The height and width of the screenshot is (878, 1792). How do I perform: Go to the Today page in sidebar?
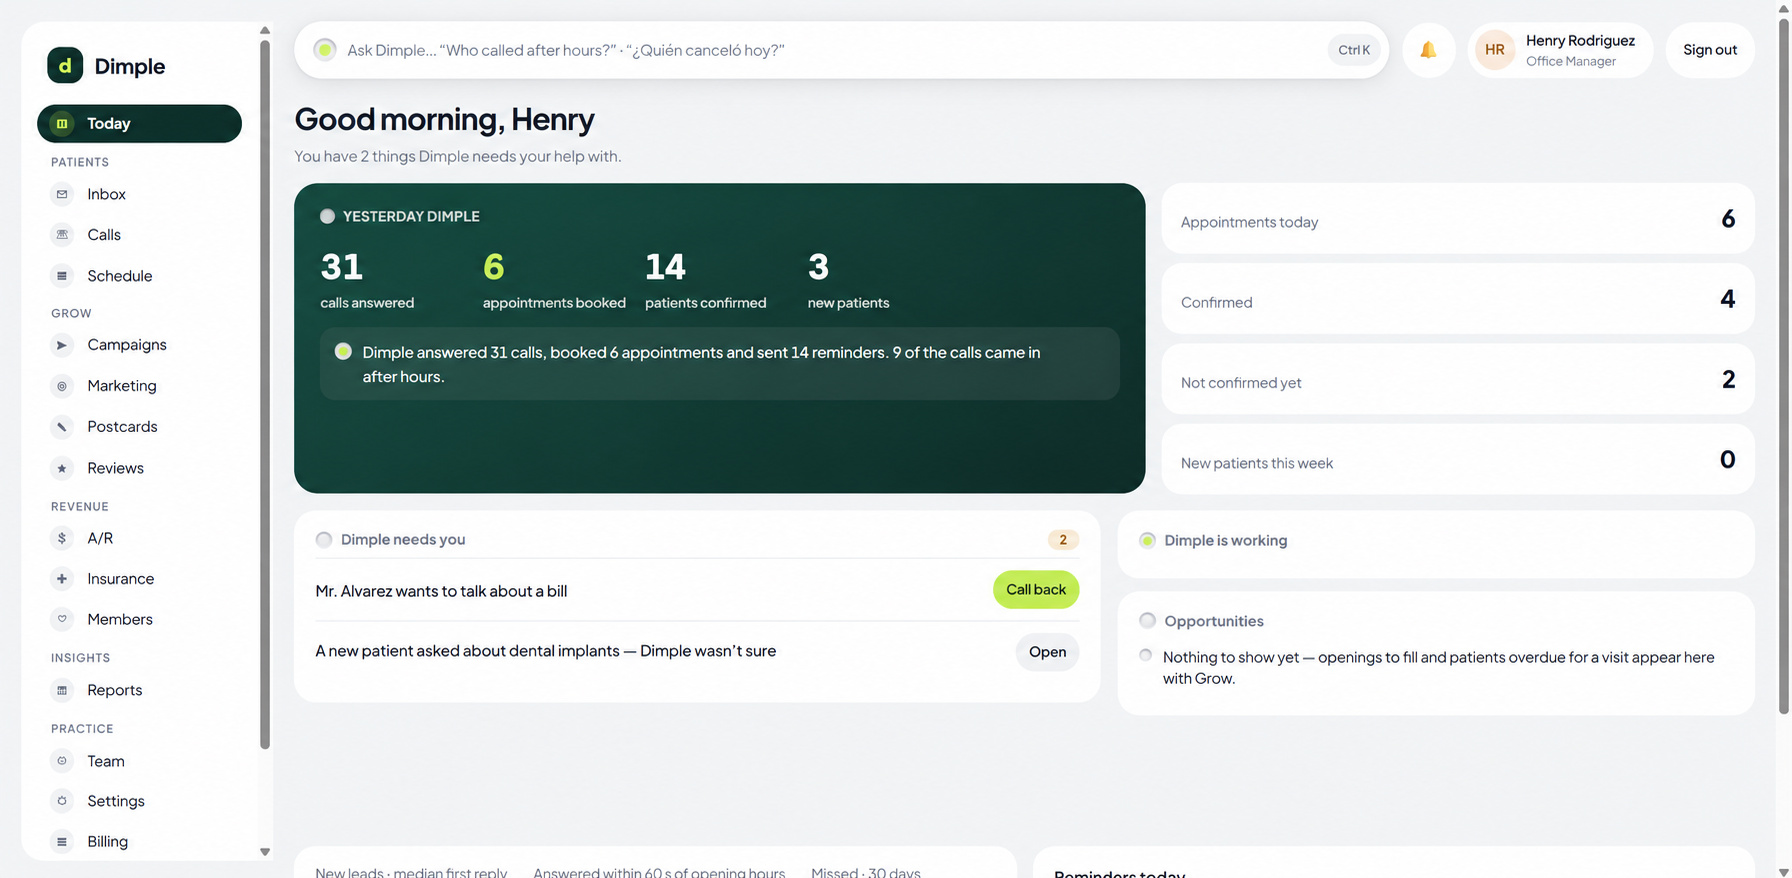139,124
